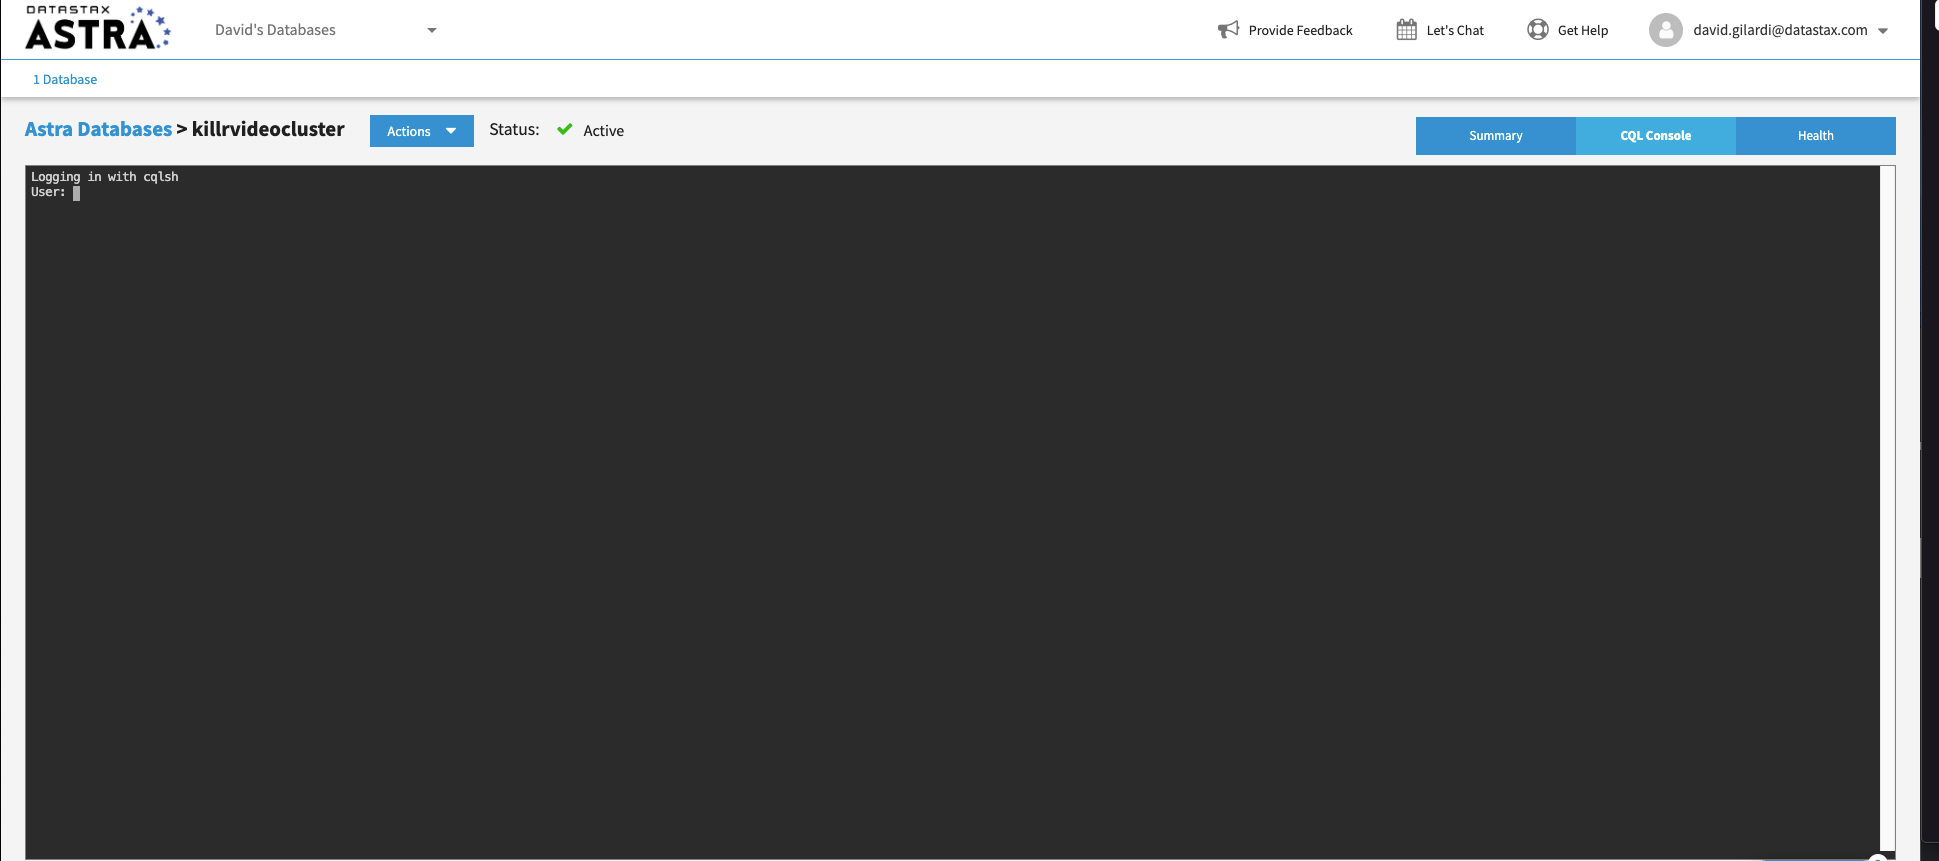
Task: Expand the david.gilardi@datastax.com account menu arrow
Action: (x=1883, y=31)
